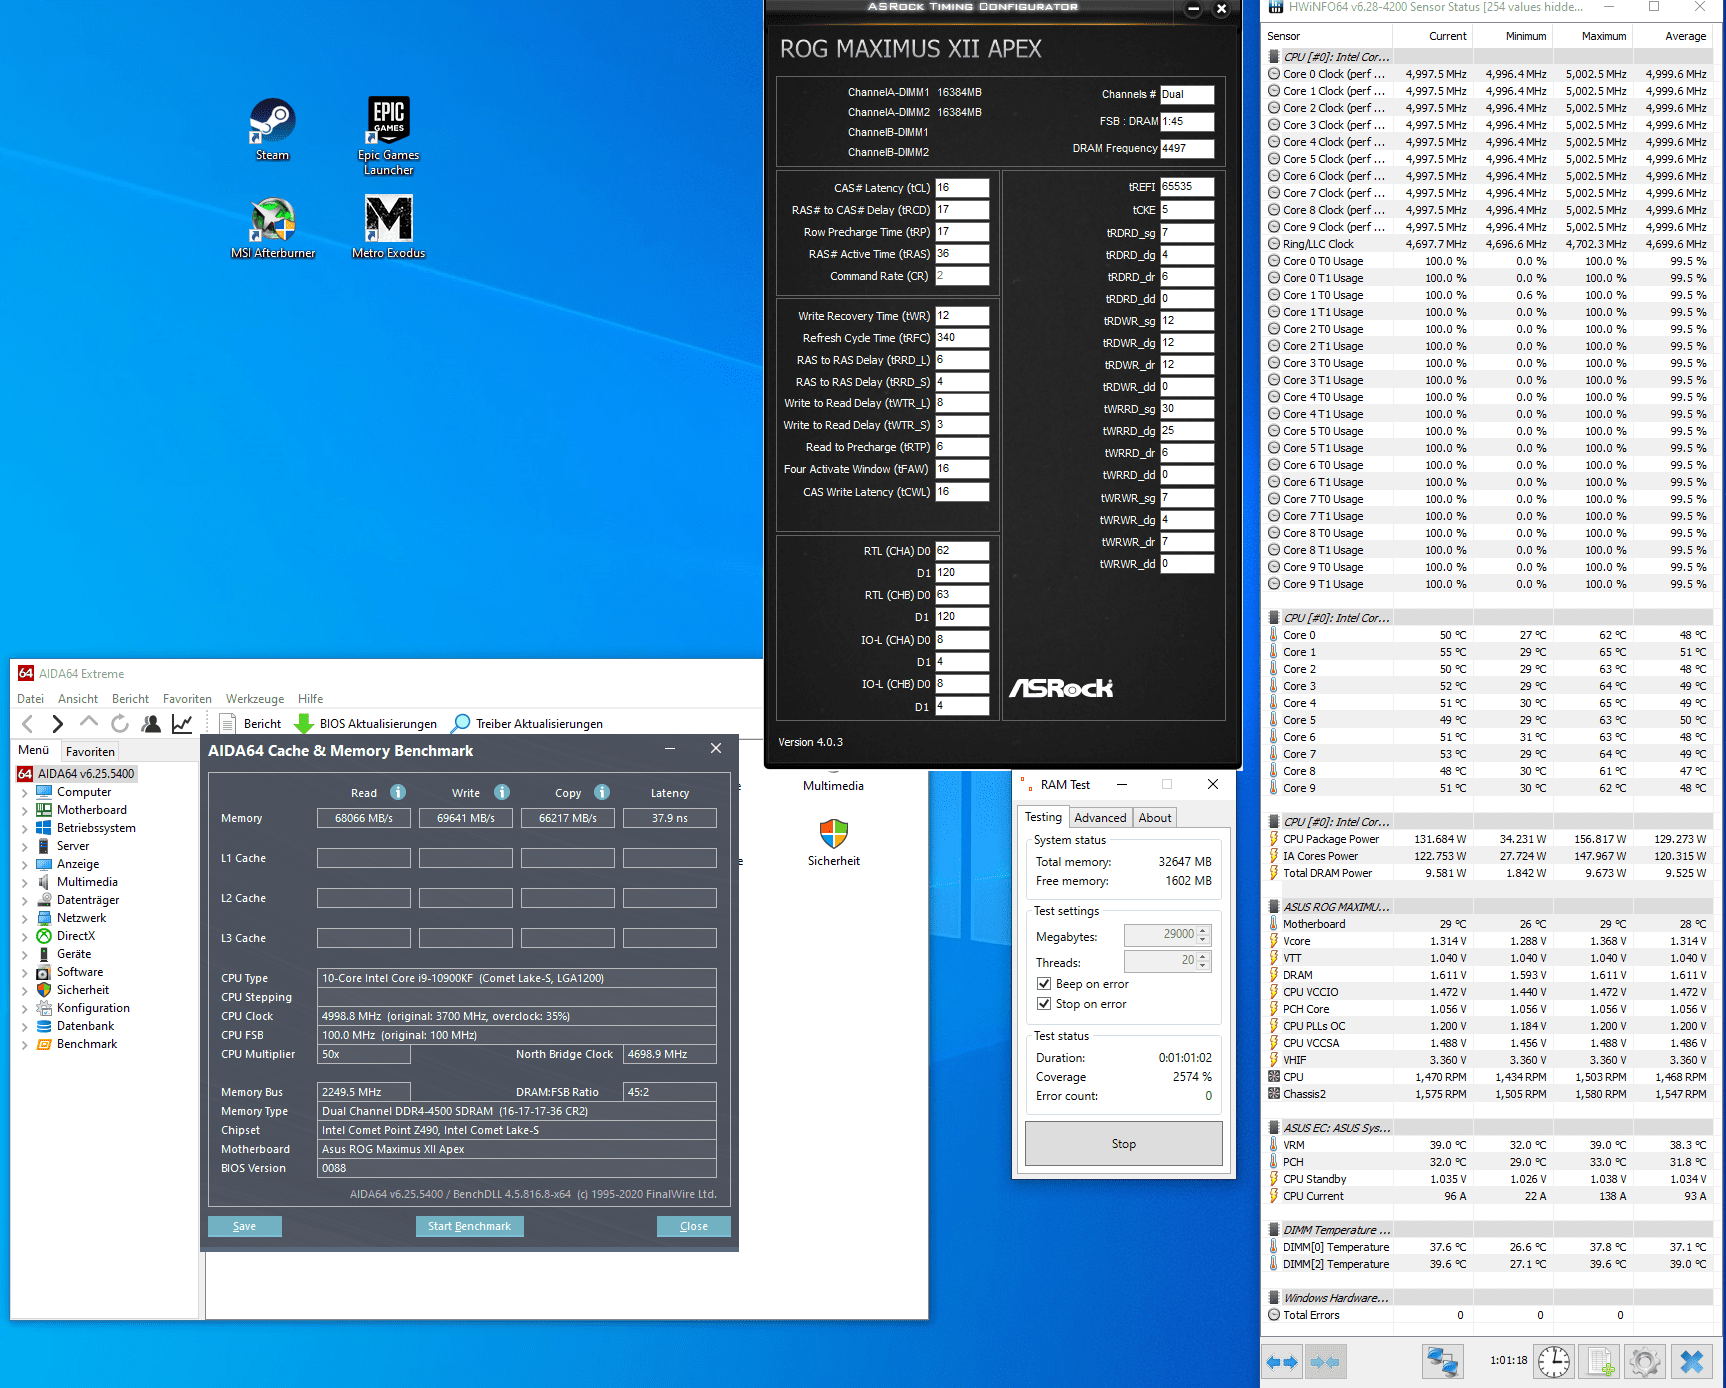Expand the Anzeige tree node
Screen dimensions: 1726x1388
point(25,864)
